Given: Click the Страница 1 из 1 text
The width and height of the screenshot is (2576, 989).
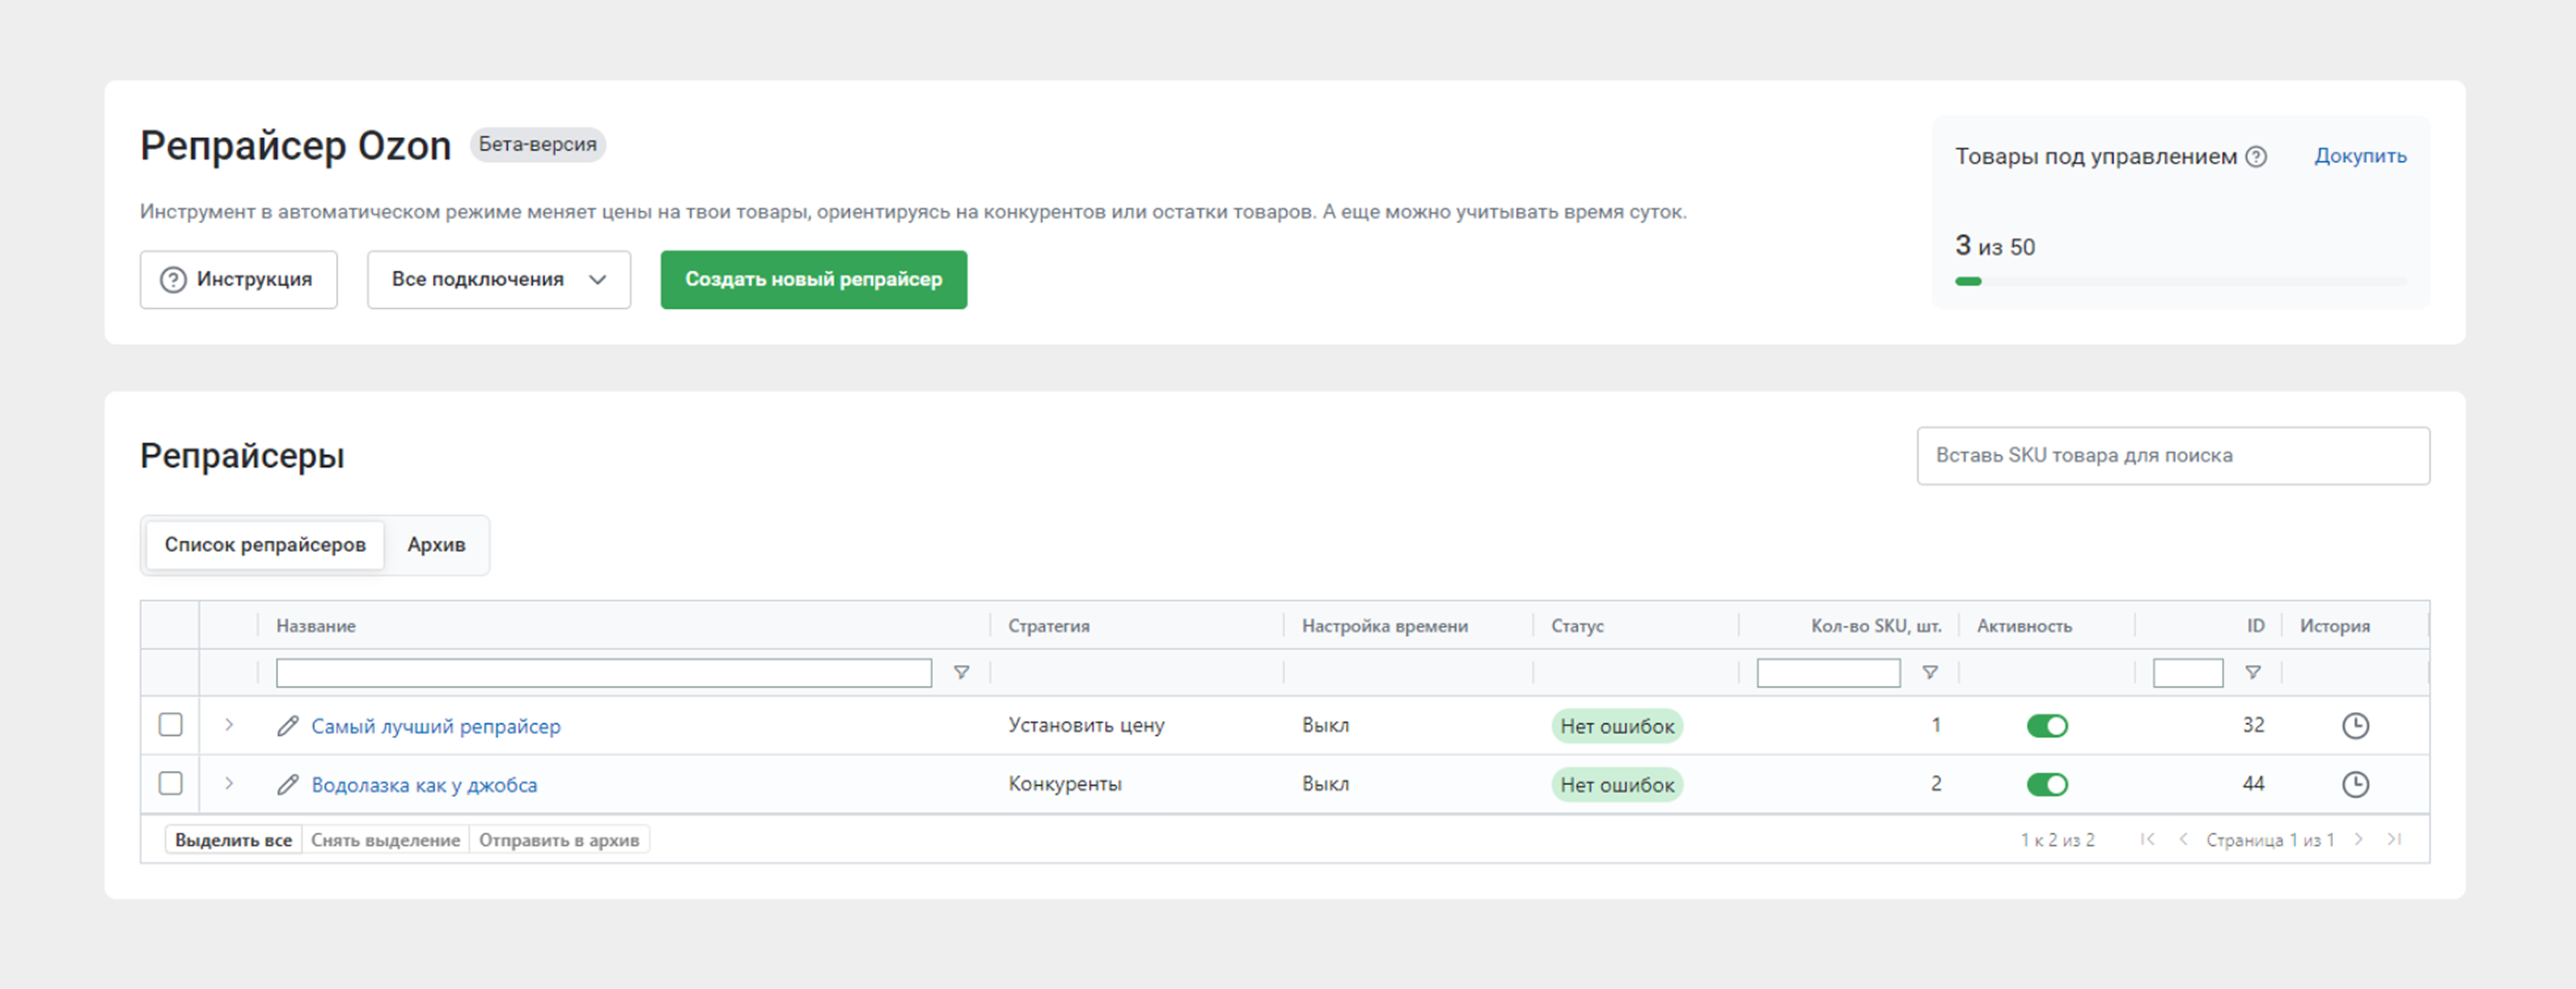Looking at the screenshot, I should point(2270,840).
